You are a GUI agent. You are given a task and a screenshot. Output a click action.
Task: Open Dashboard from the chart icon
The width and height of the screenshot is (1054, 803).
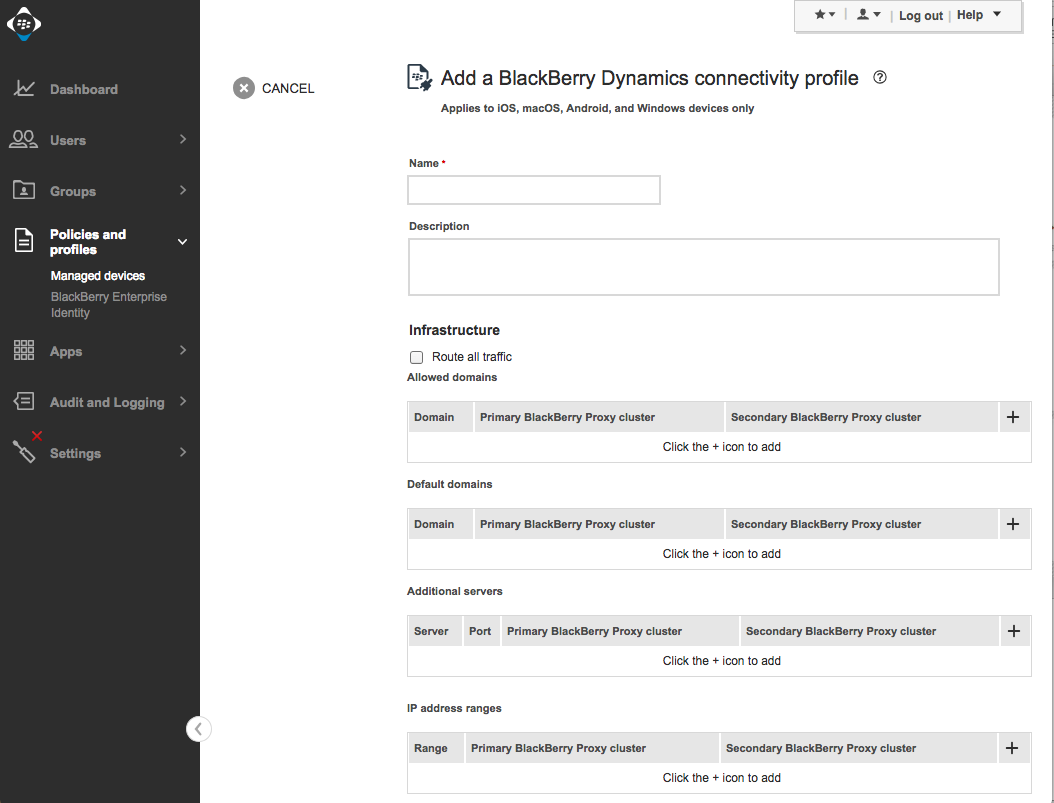[24, 89]
